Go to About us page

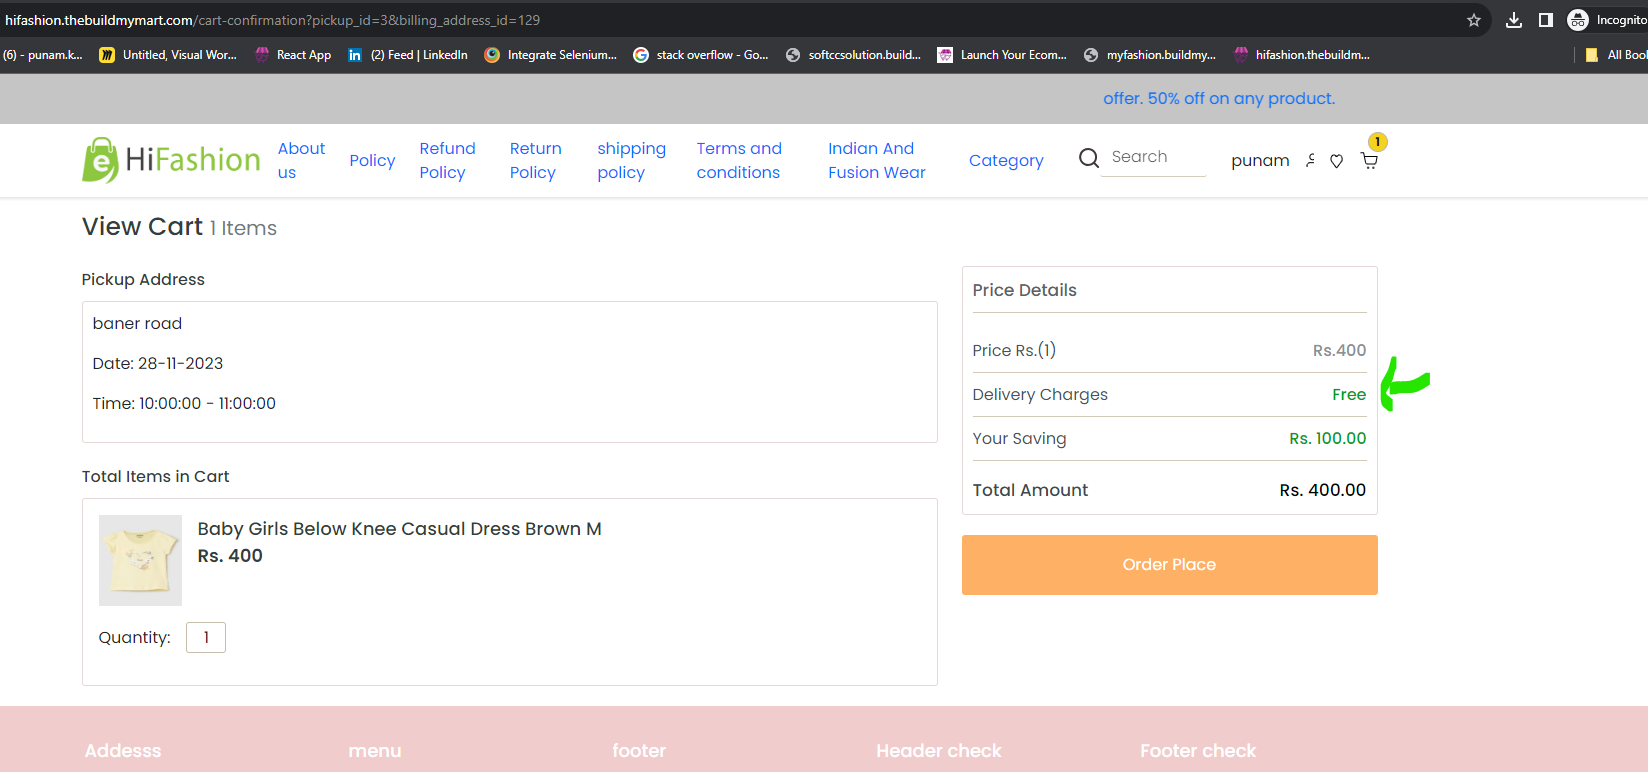click(x=301, y=160)
